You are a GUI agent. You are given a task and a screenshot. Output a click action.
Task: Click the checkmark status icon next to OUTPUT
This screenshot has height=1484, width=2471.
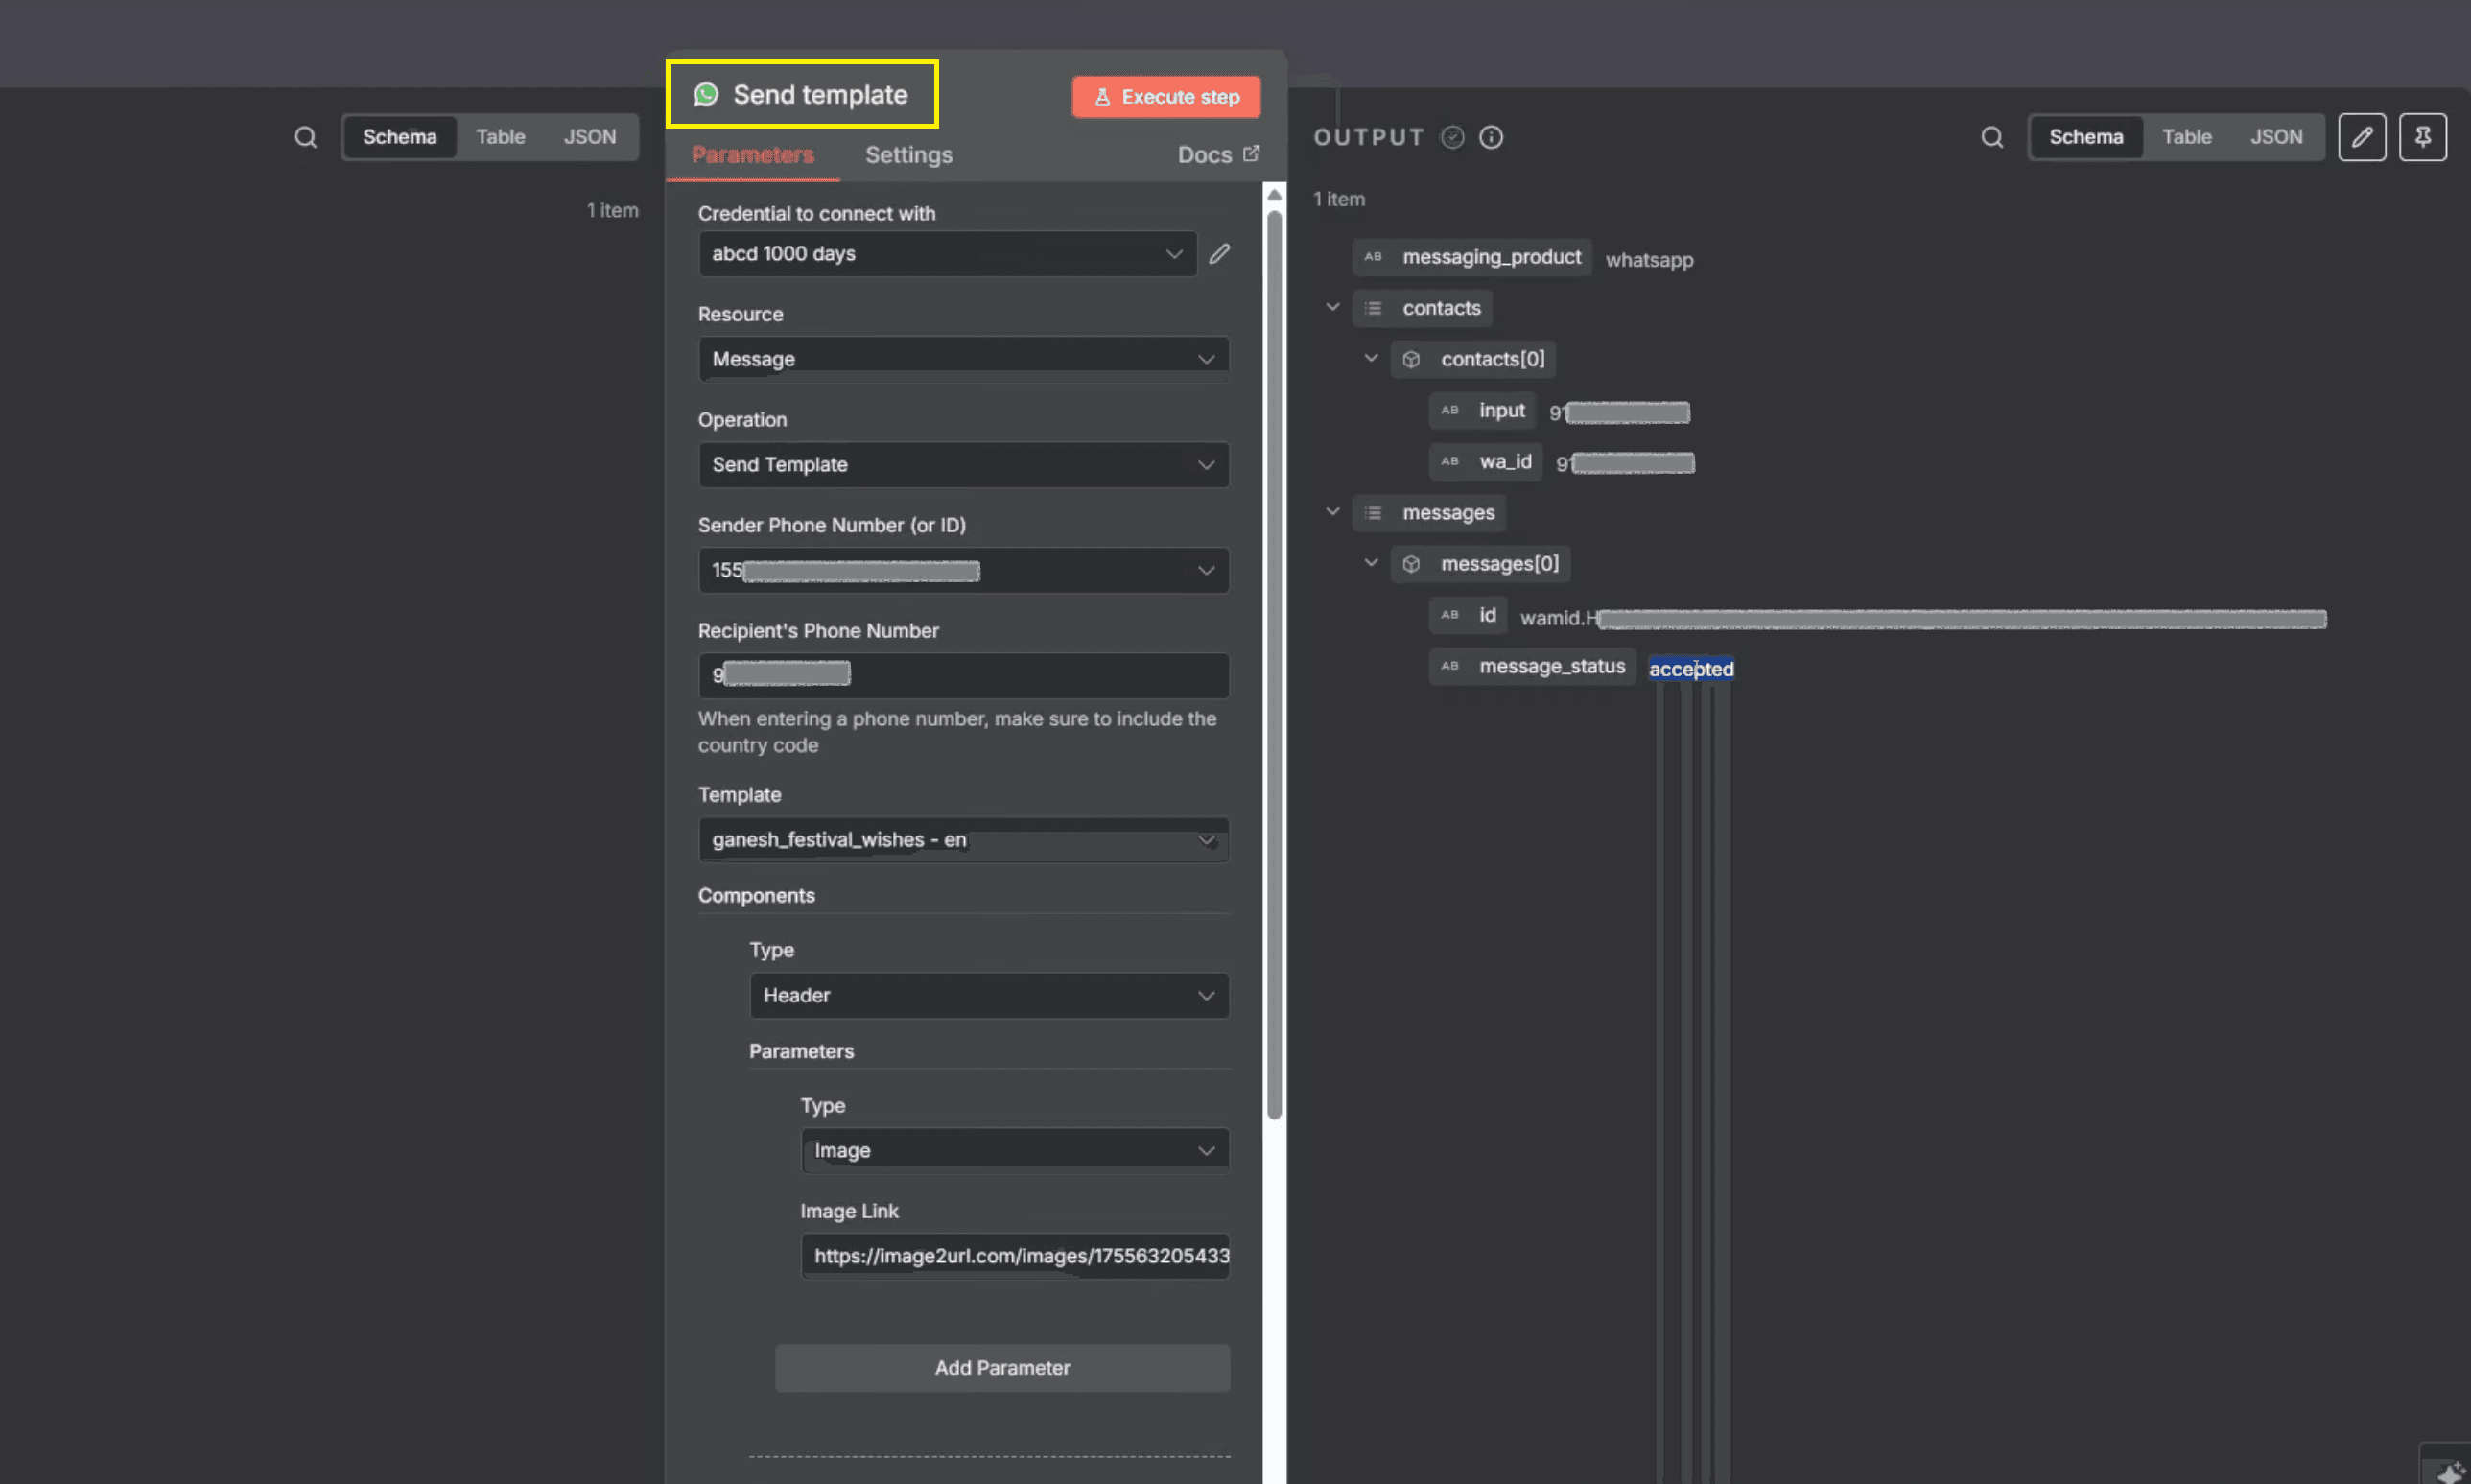(1453, 137)
